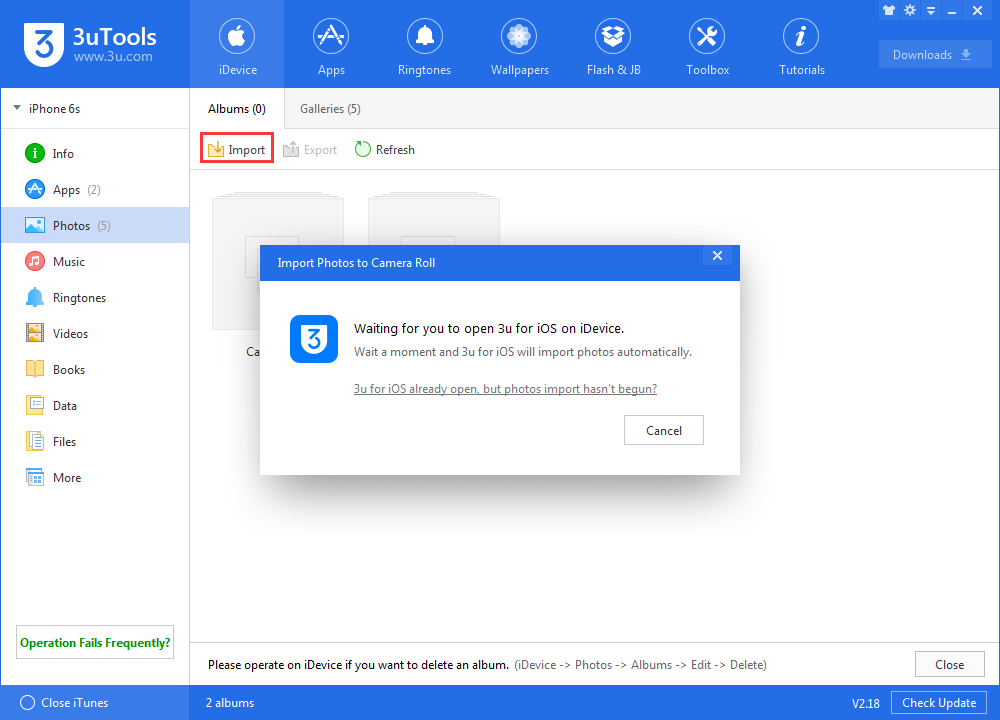Toggle the Close iTunes option
The height and width of the screenshot is (720, 1000).
[64, 703]
